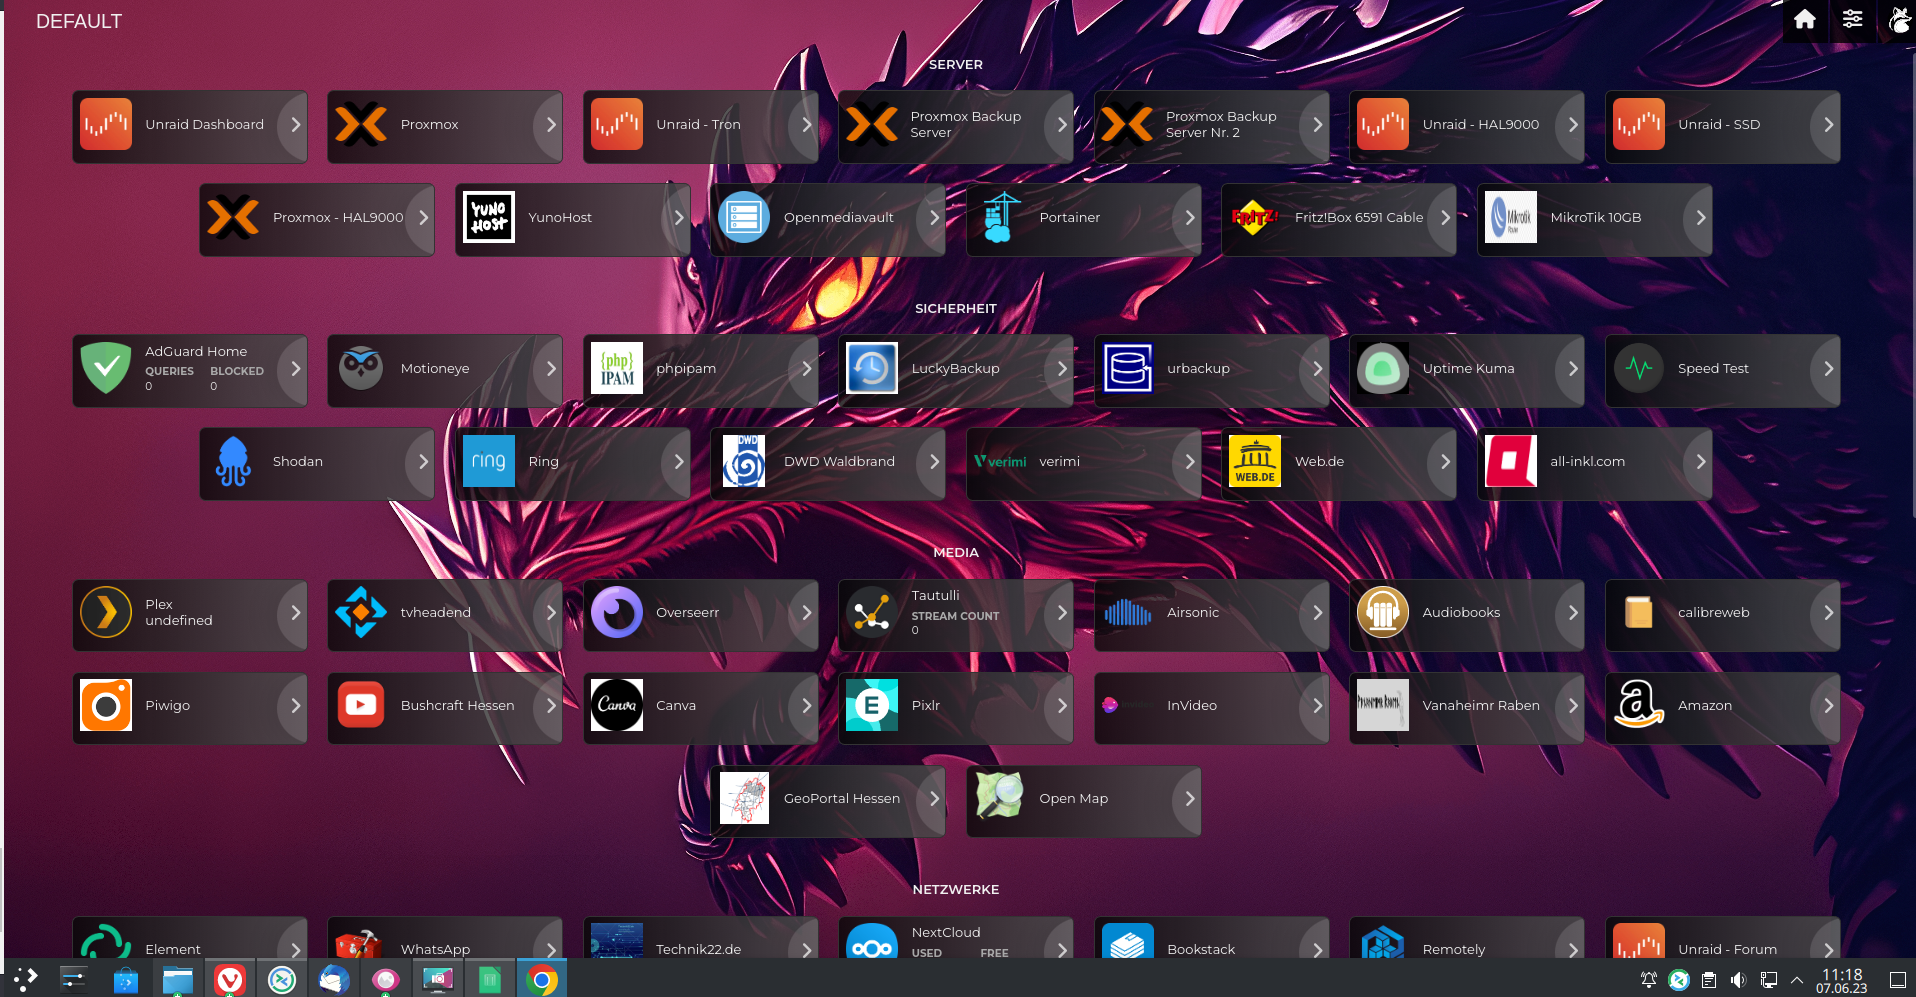Click the Amazon logo icon
The height and width of the screenshot is (997, 1916).
coord(1638,706)
